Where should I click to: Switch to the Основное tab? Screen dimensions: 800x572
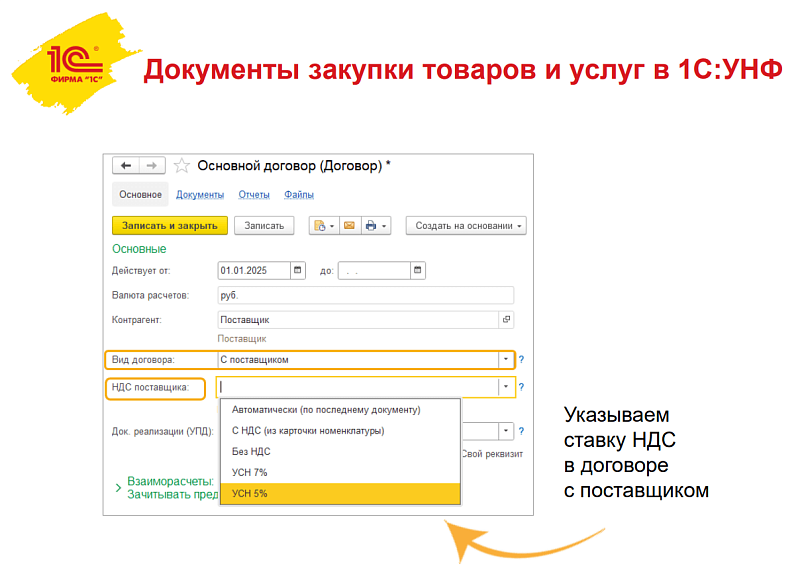point(140,194)
